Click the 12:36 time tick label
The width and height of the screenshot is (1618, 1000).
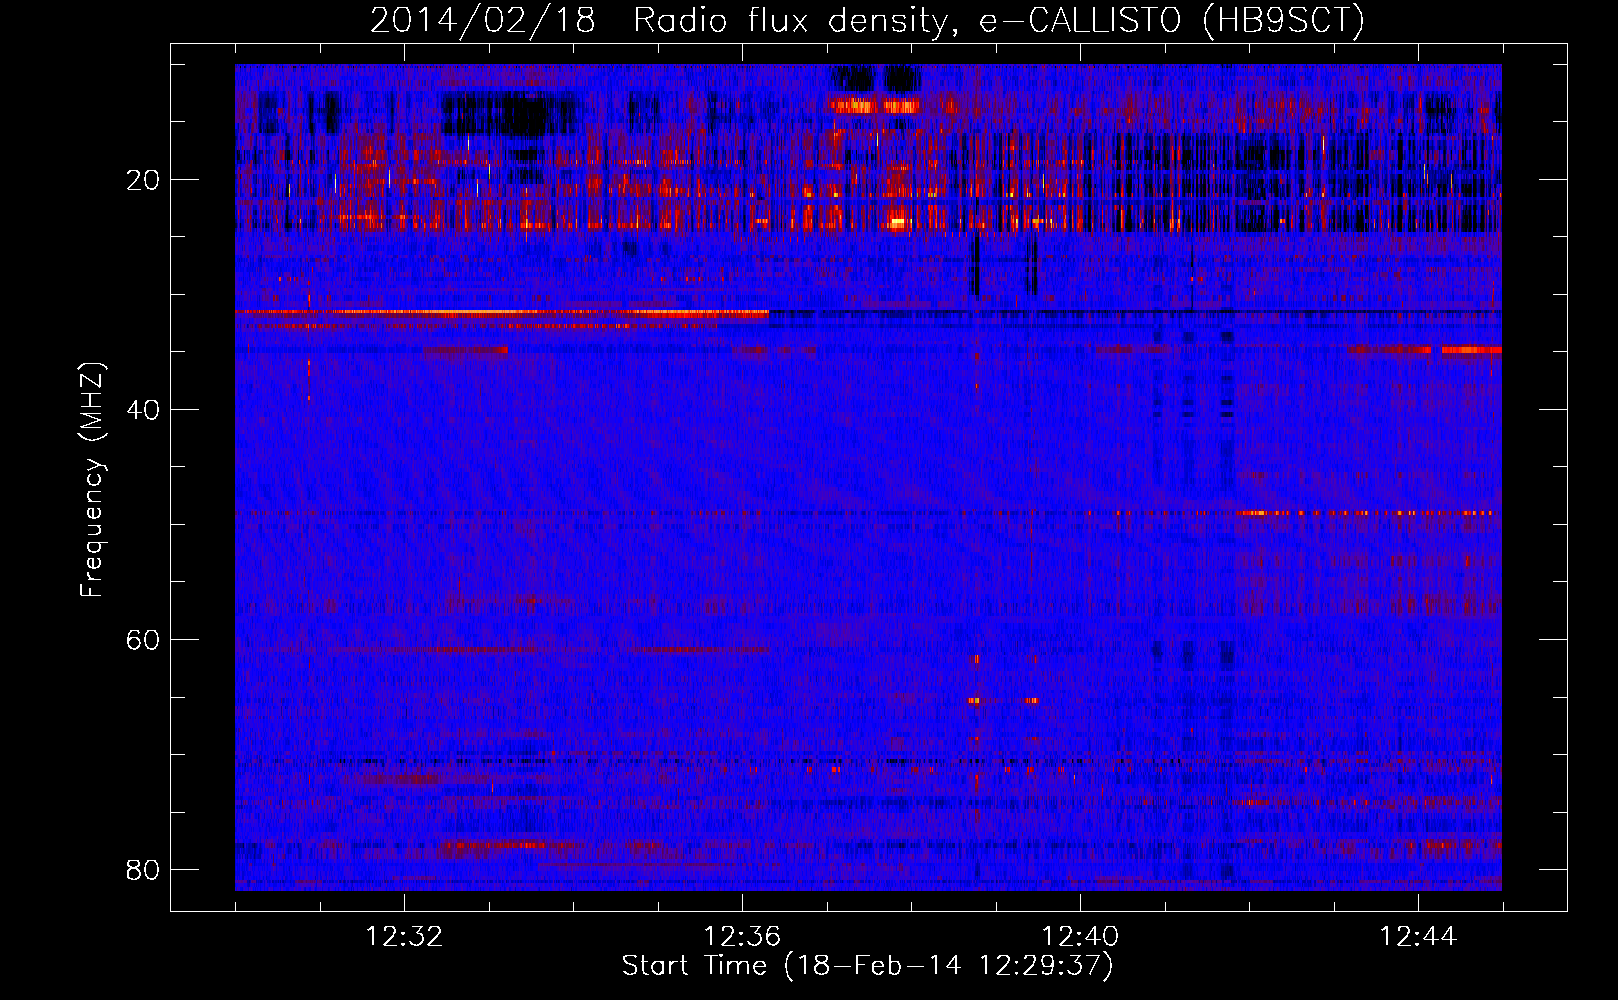point(742,937)
